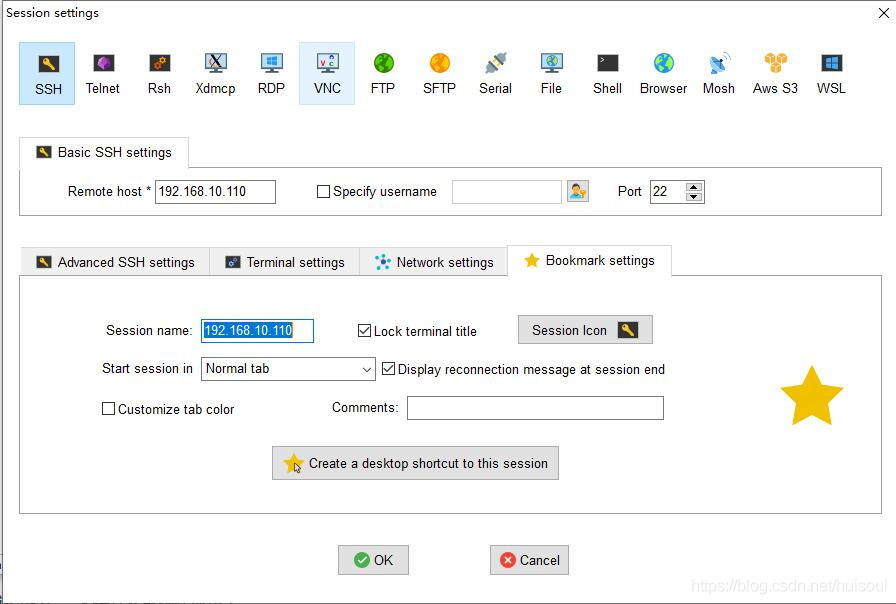Select the FTP session icon
Image resolution: width=896 pixels, height=604 pixels.
pyautogui.click(x=383, y=73)
